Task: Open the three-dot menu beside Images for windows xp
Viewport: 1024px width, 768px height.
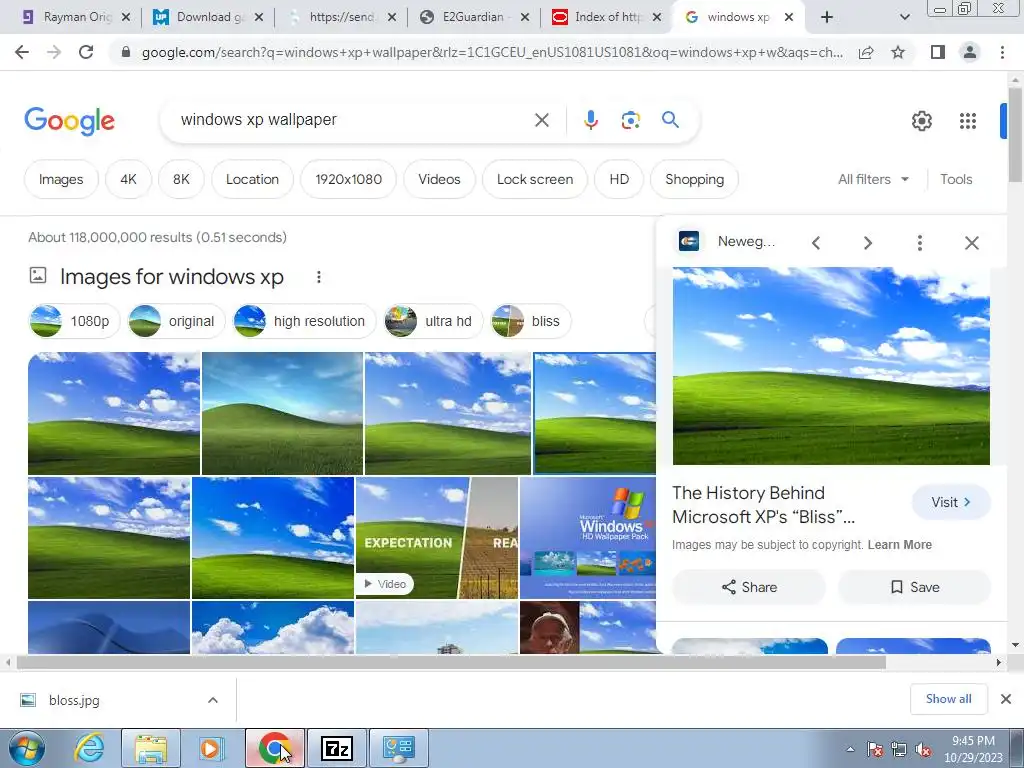Action: [319, 277]
